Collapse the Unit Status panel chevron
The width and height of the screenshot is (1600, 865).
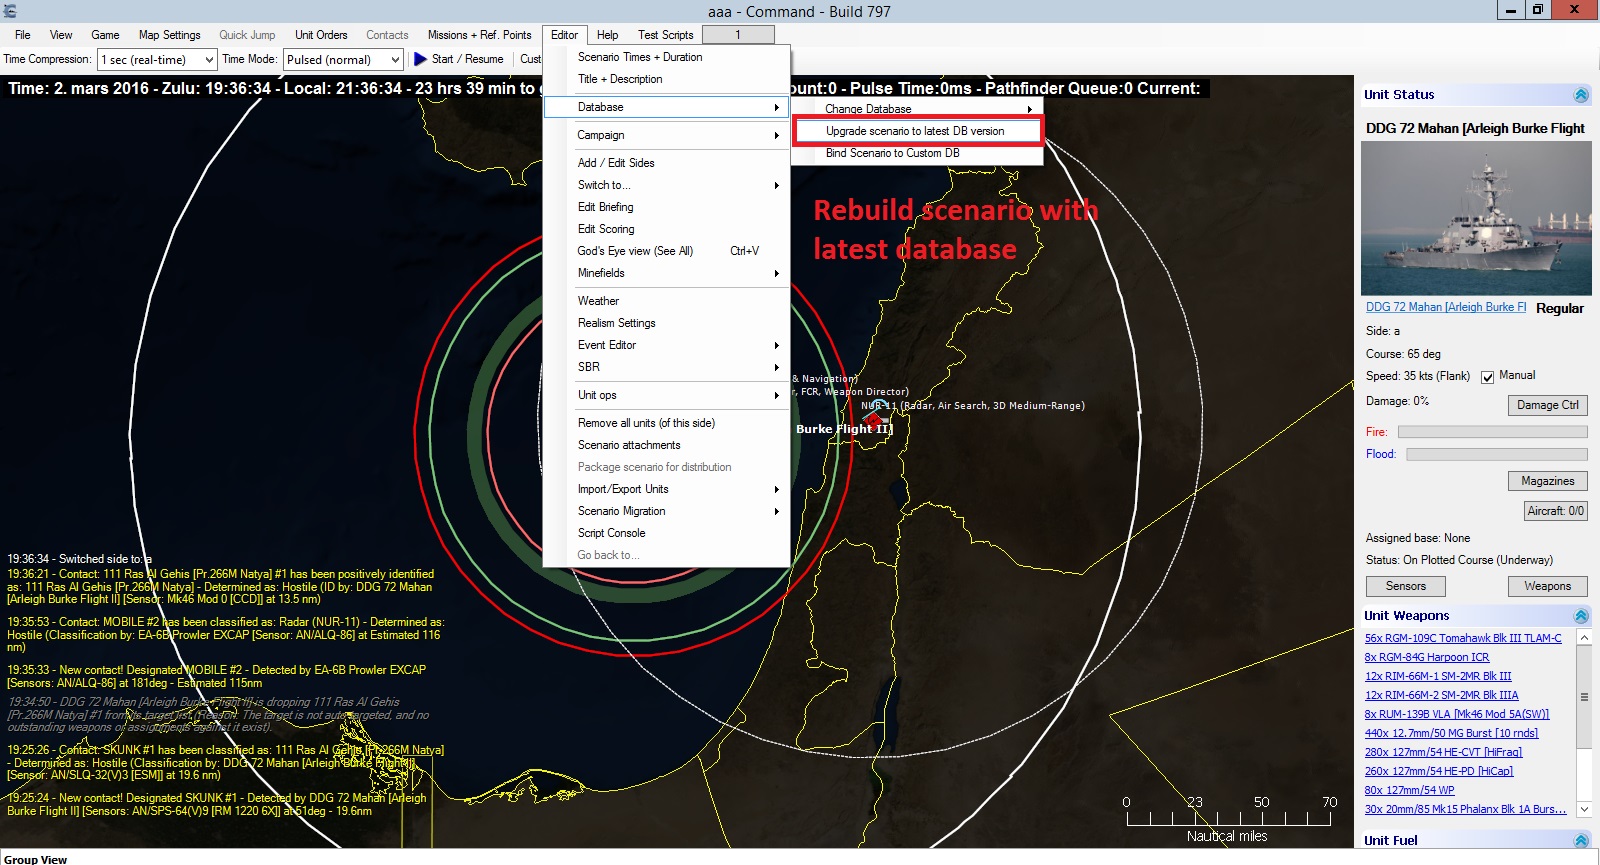coord(1581,95)
